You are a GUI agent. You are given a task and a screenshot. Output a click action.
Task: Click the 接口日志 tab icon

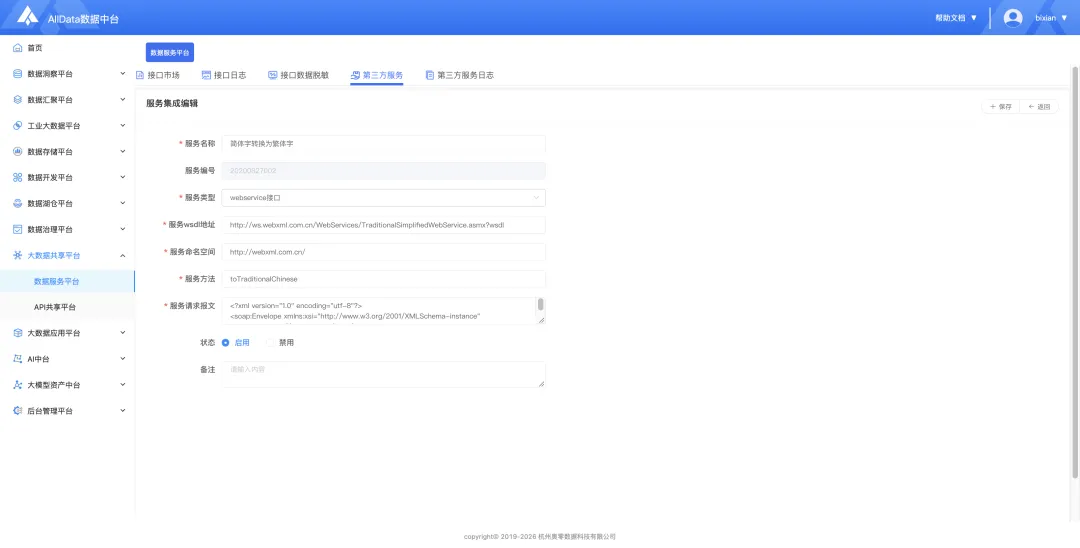(206, 75)
